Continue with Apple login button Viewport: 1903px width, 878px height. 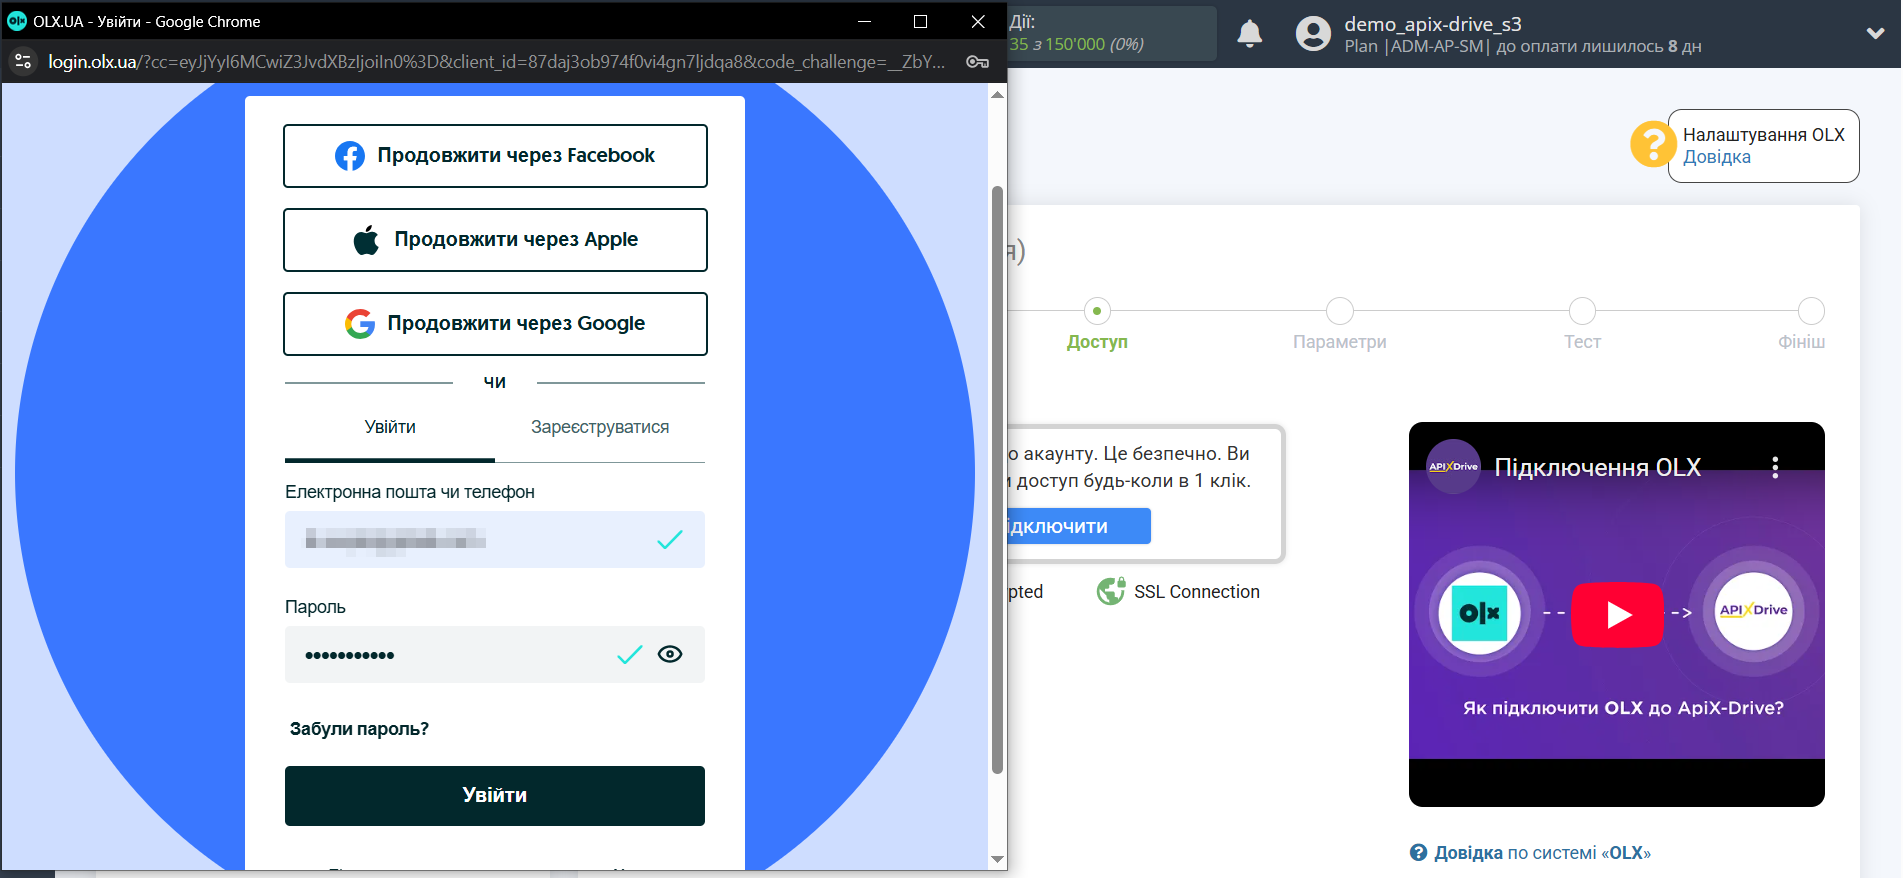pyautogui.click(x=495, y=240)
